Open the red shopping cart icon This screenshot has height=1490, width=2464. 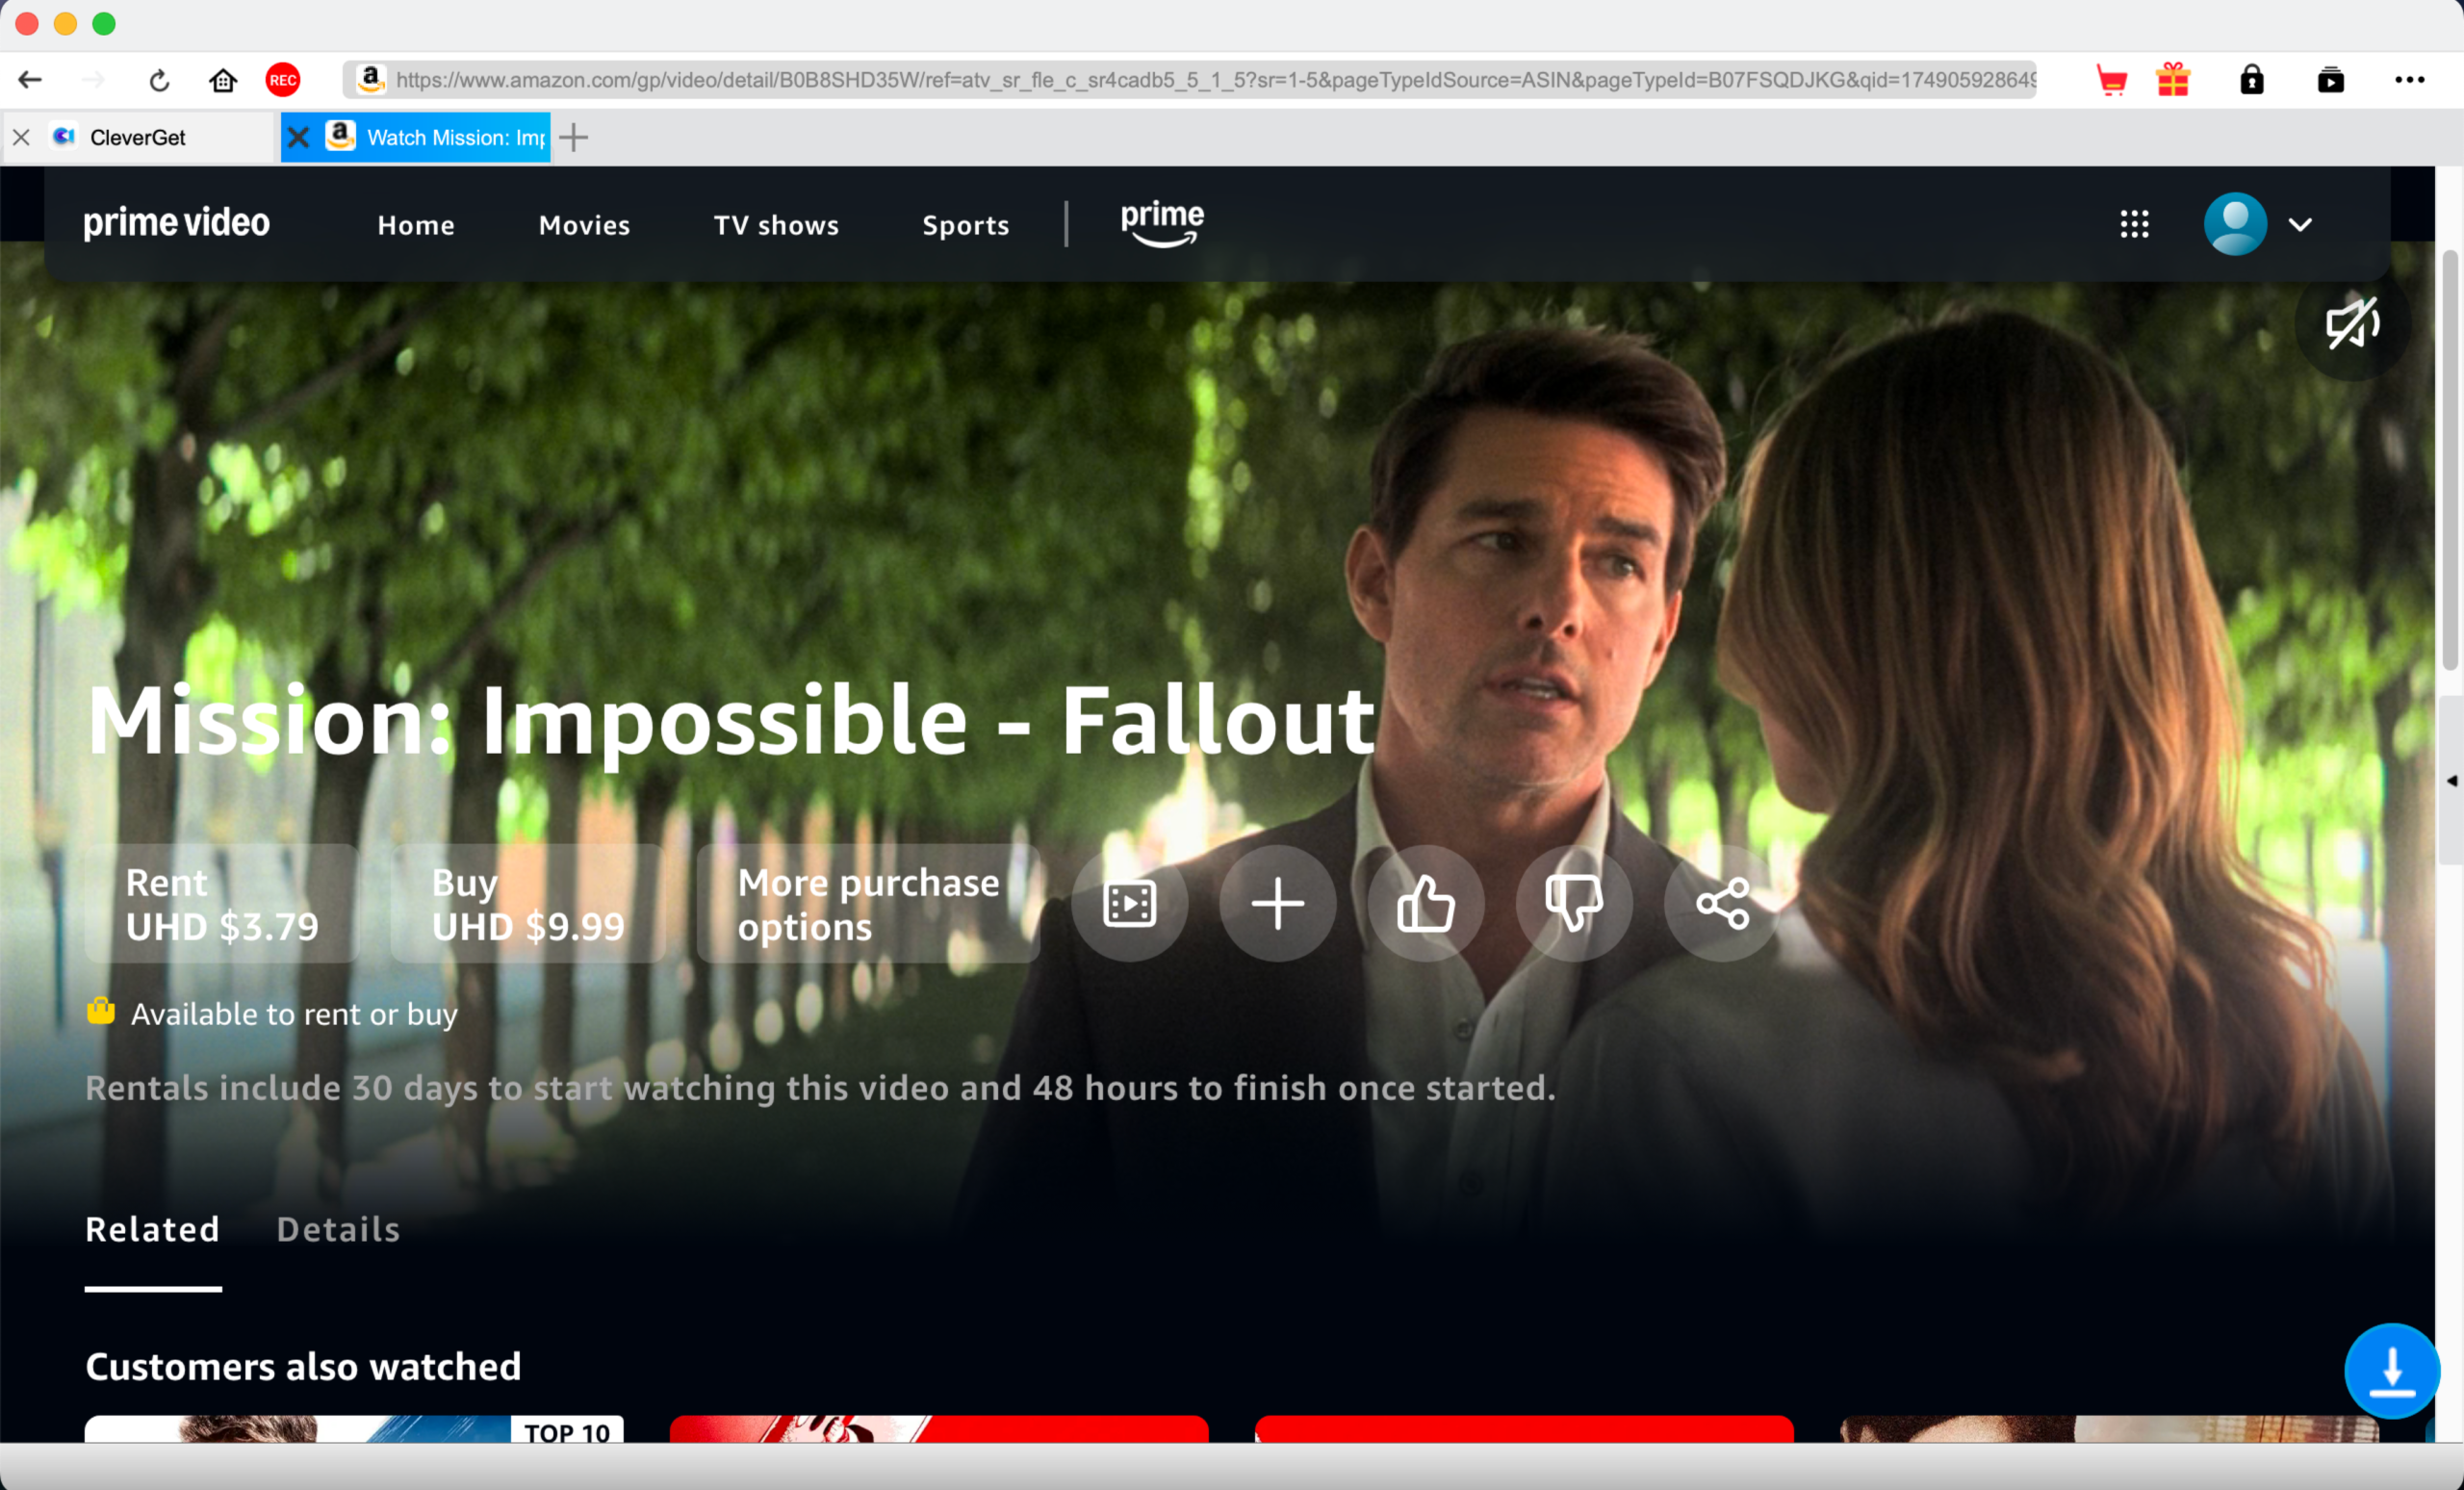coord(2111,80)
